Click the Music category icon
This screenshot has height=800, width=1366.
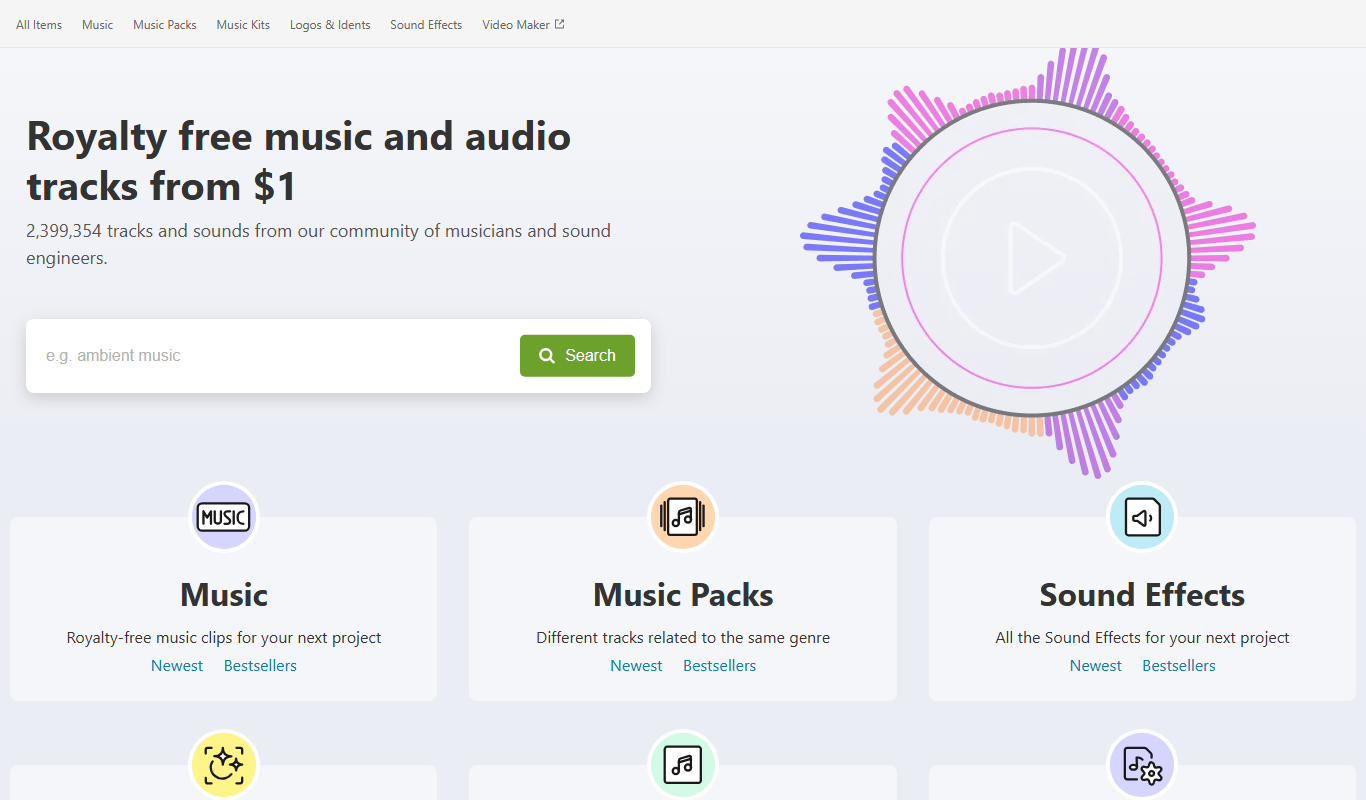224,517
